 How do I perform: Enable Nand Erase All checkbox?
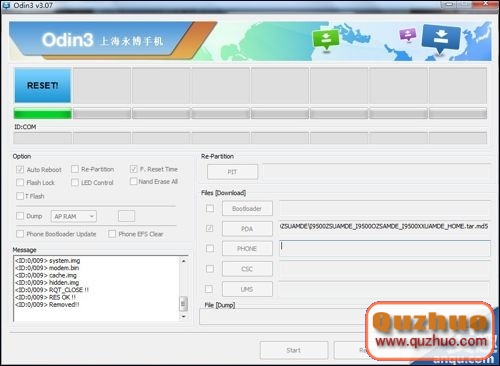pyautogui.click(x=133, y=181)
